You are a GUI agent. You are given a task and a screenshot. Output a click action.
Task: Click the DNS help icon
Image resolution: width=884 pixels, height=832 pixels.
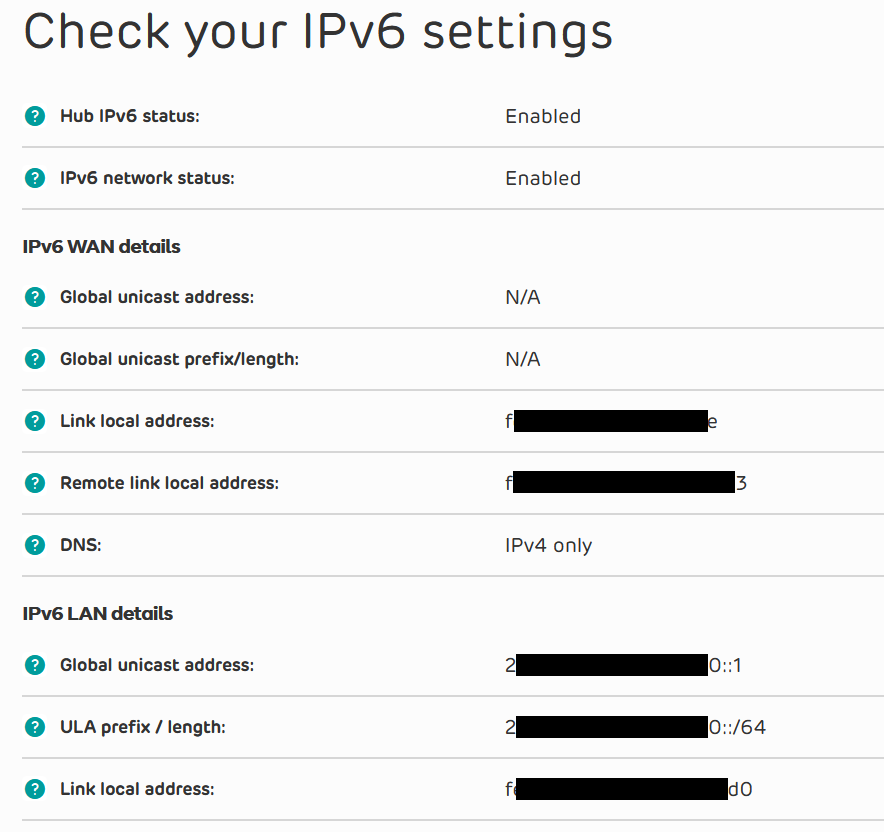tap(35, 545)
